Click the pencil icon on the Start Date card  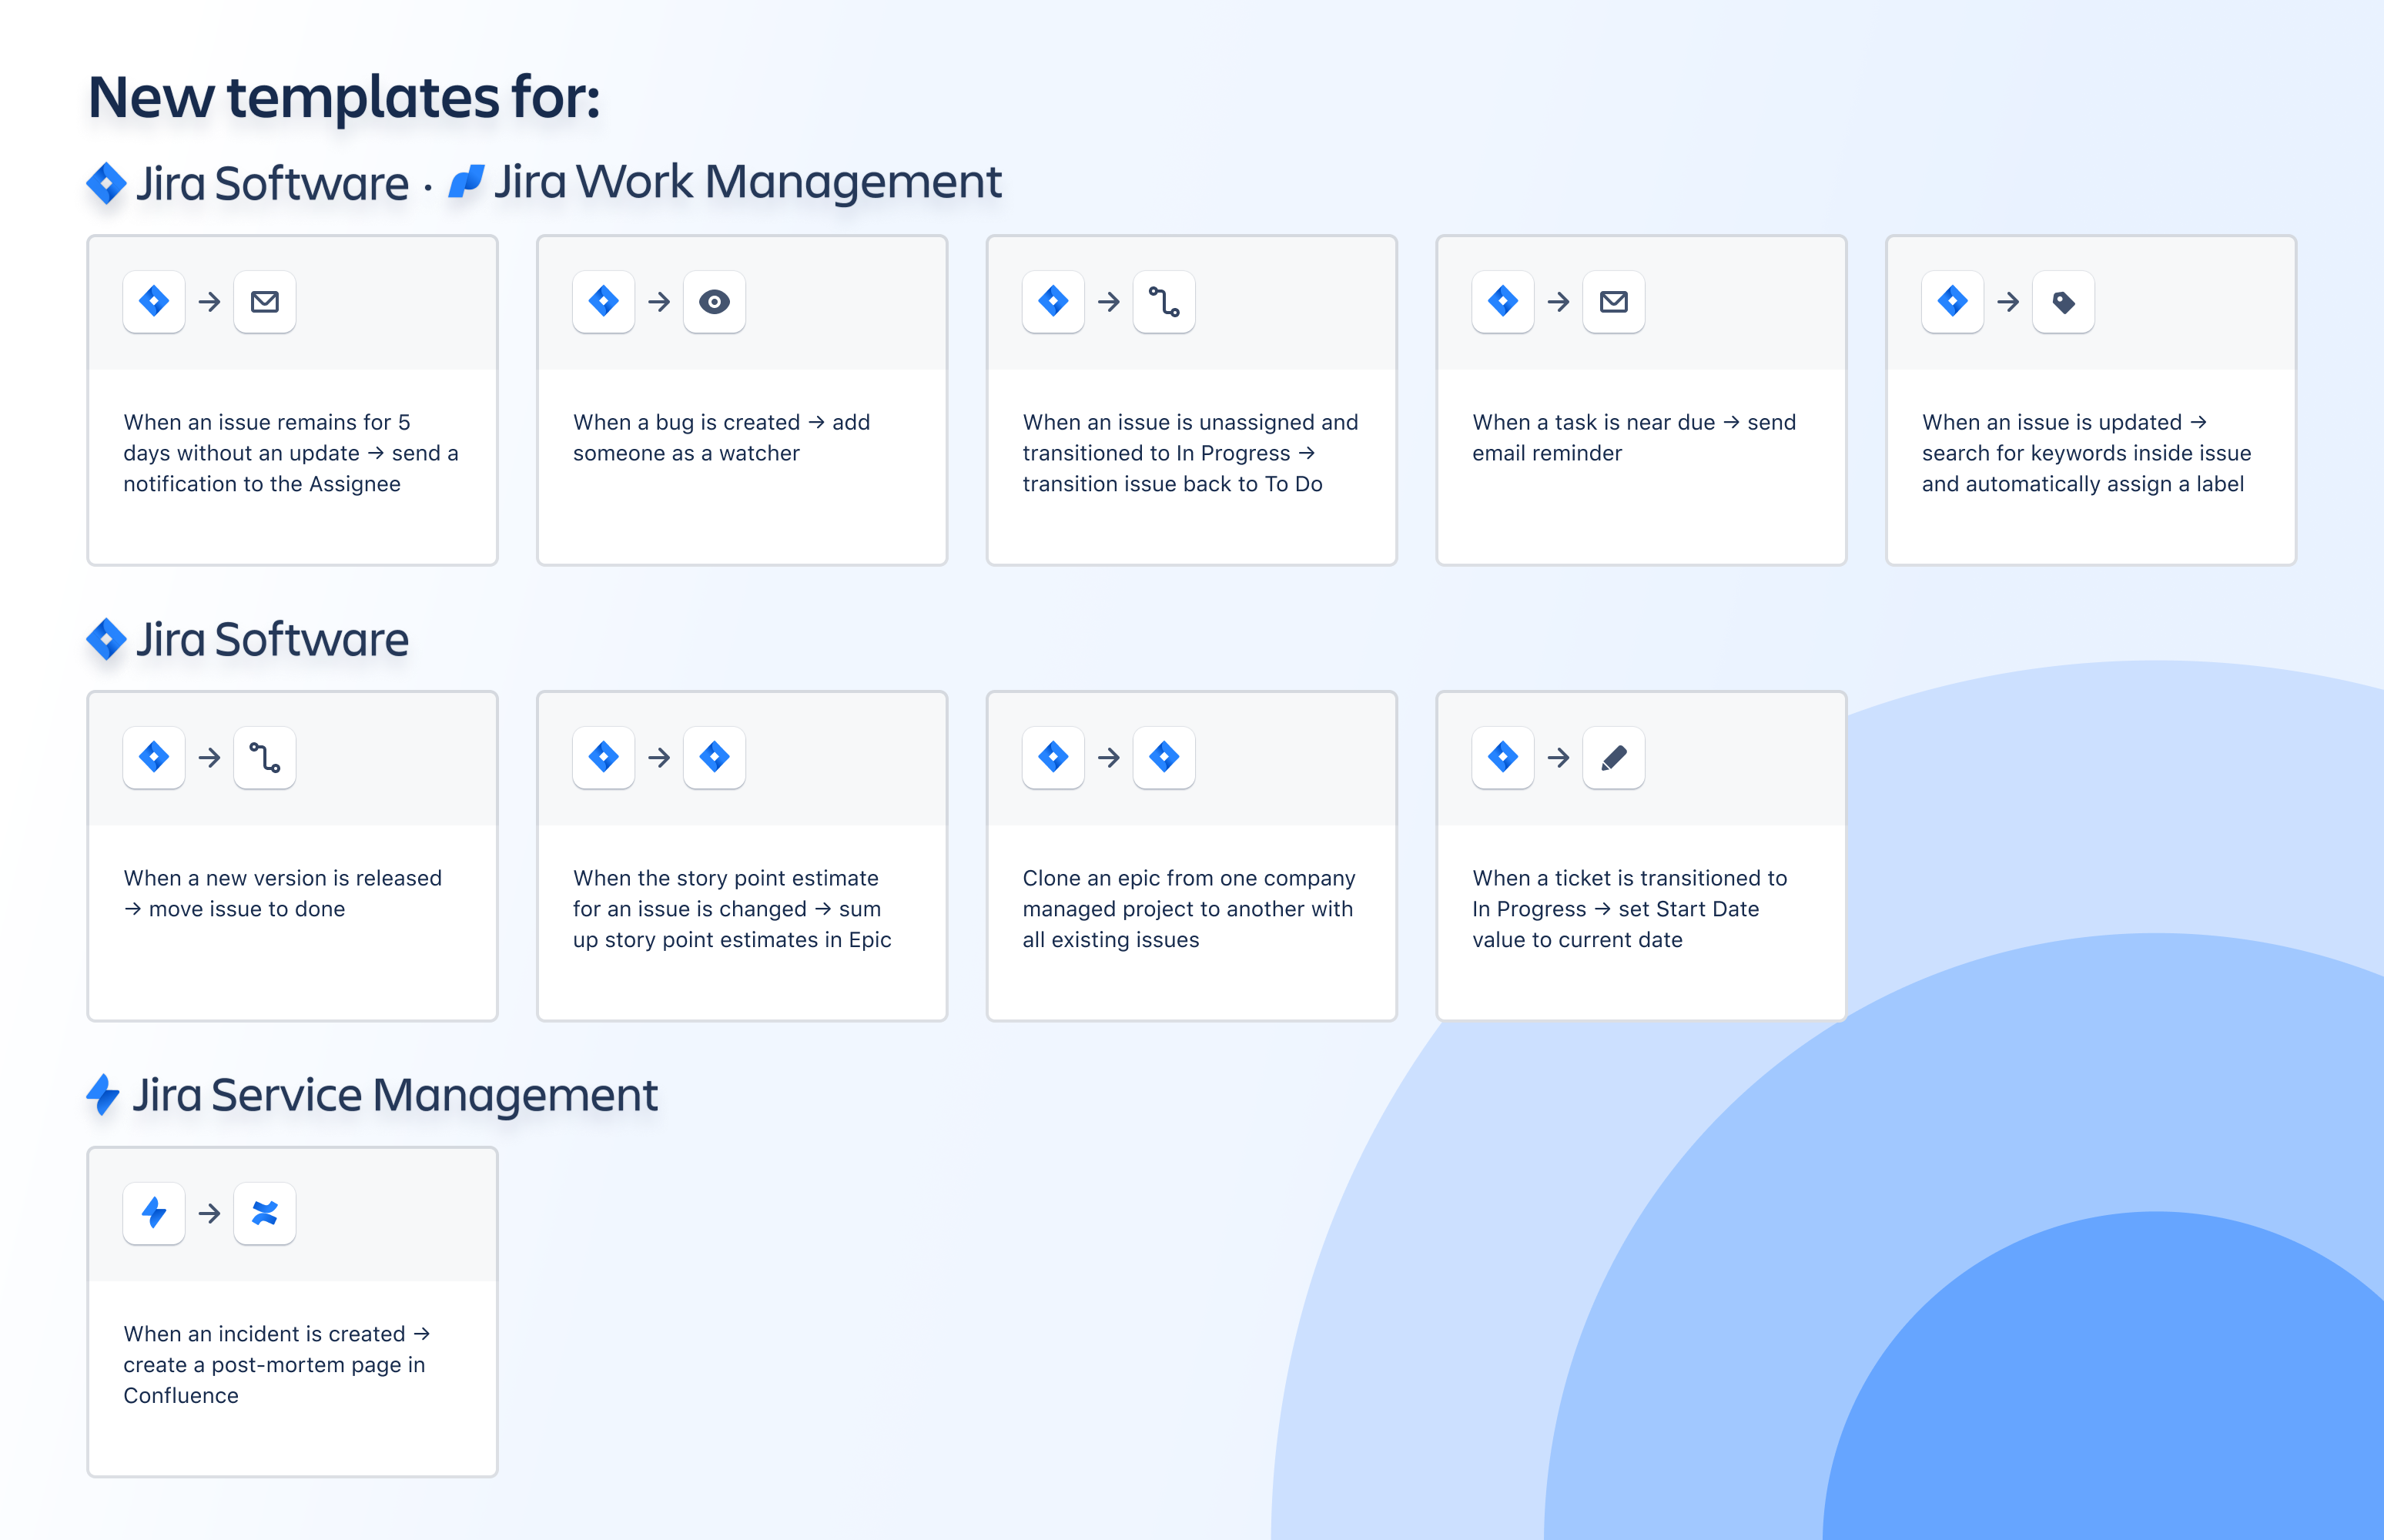(x=1613, y=757)
